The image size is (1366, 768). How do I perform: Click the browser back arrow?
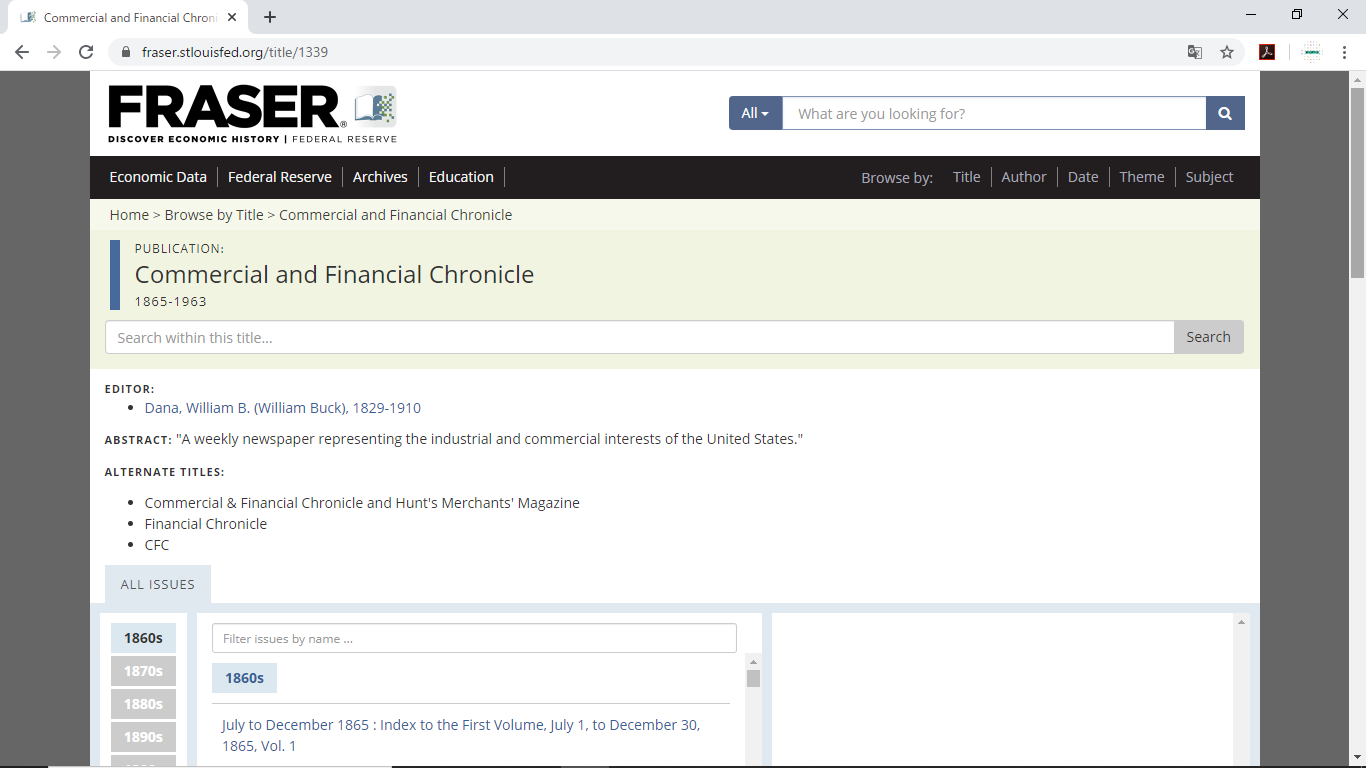tap(22, 52)
